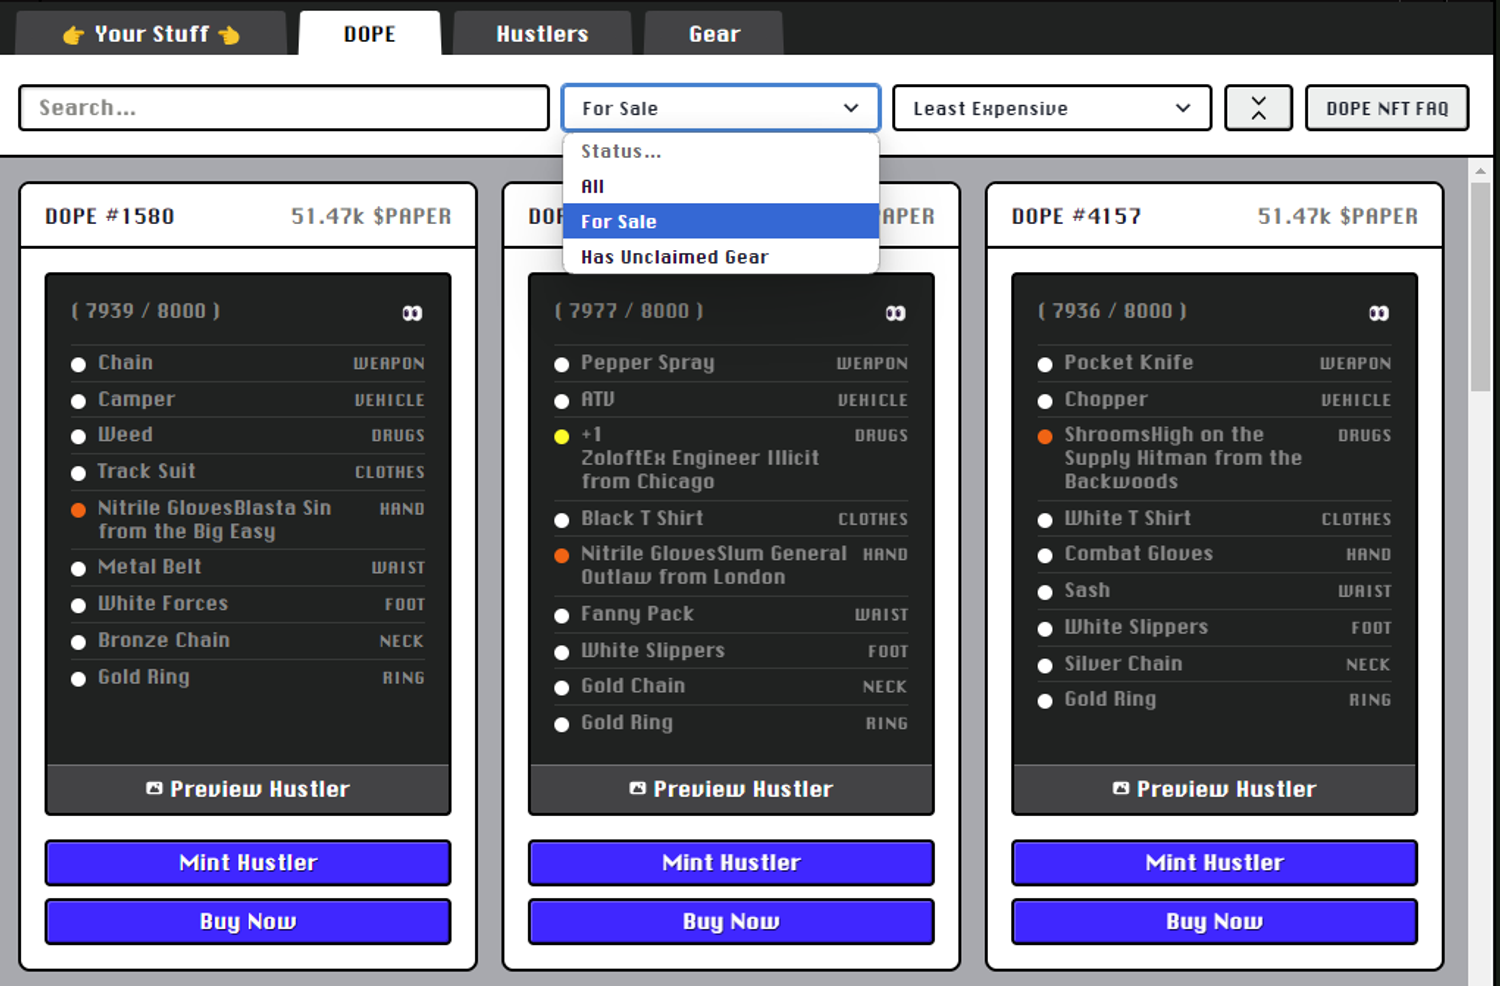The image size is (1500, 986).
Task: Focus the Search input field
Action: point(284,108)
